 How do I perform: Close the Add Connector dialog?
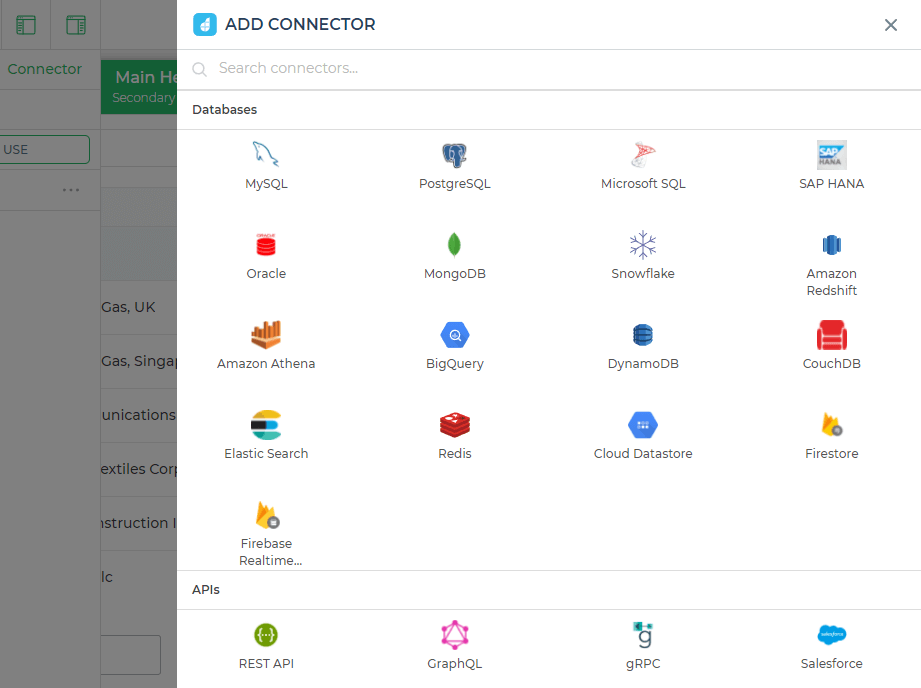891,25
